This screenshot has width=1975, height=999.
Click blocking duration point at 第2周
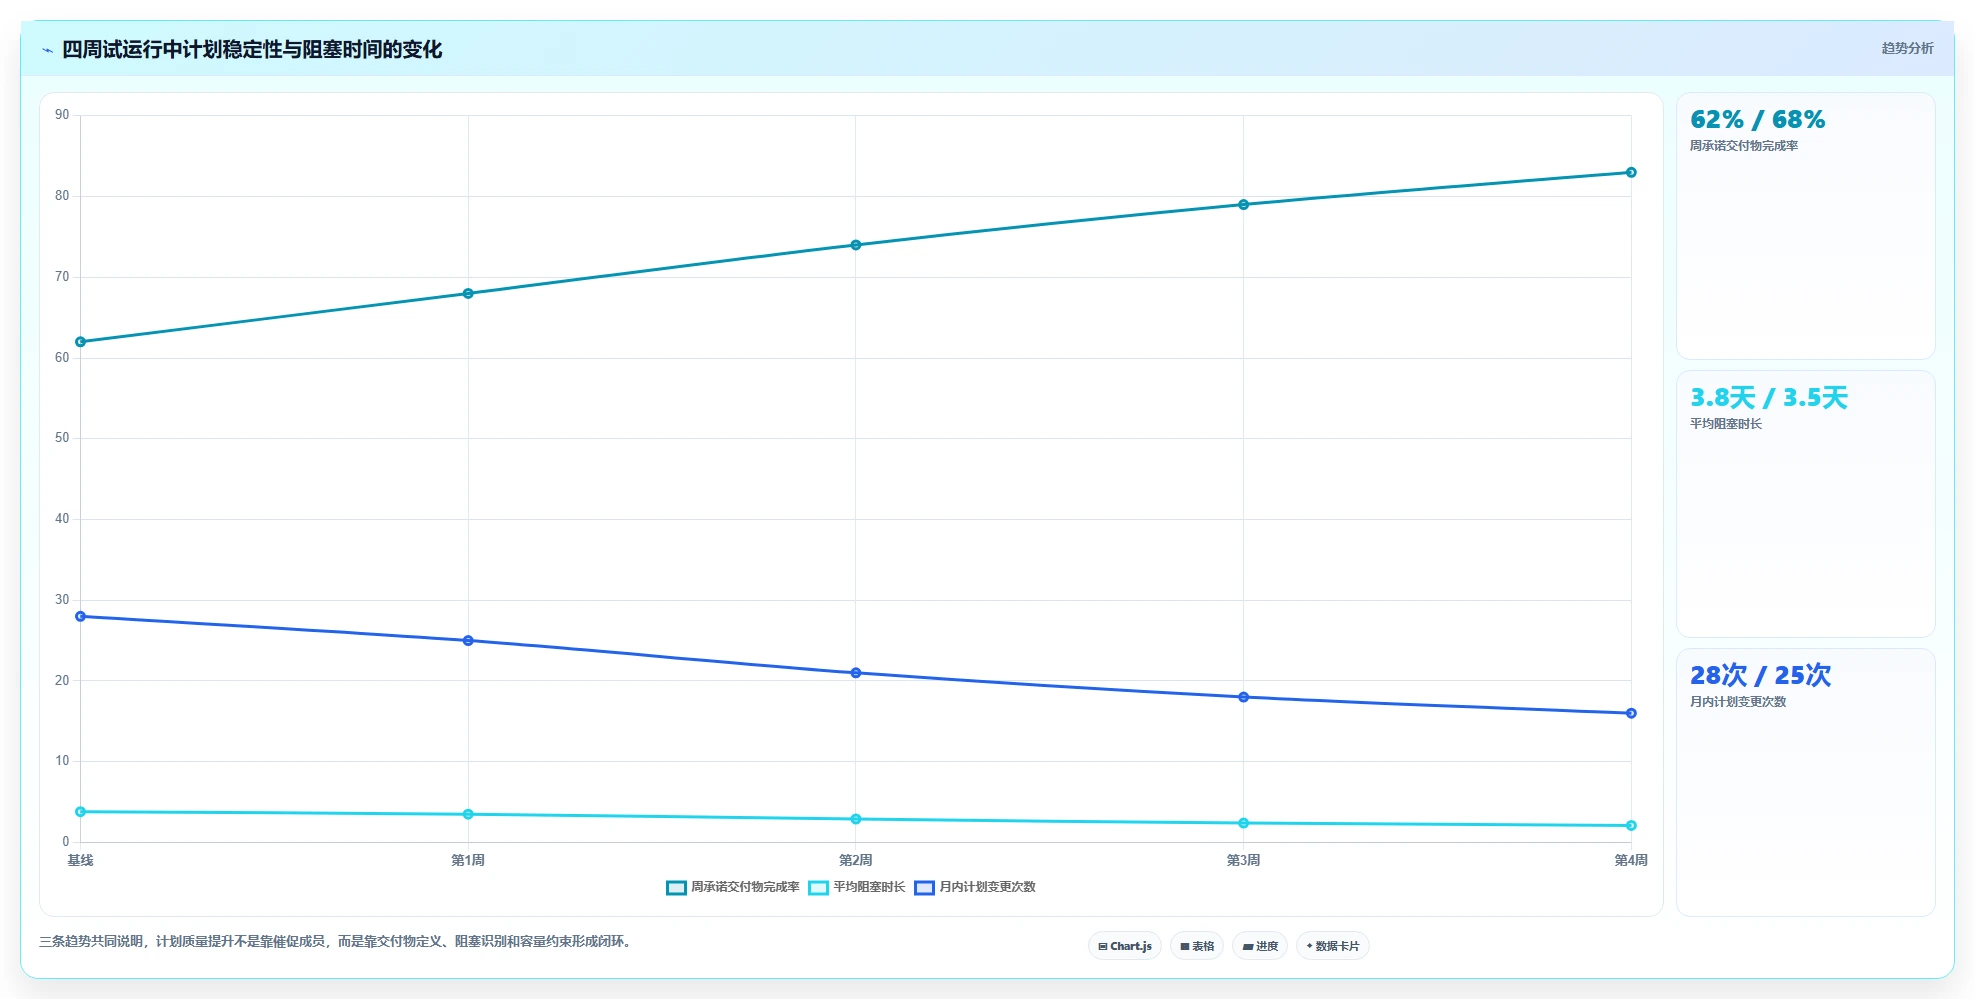856,820
